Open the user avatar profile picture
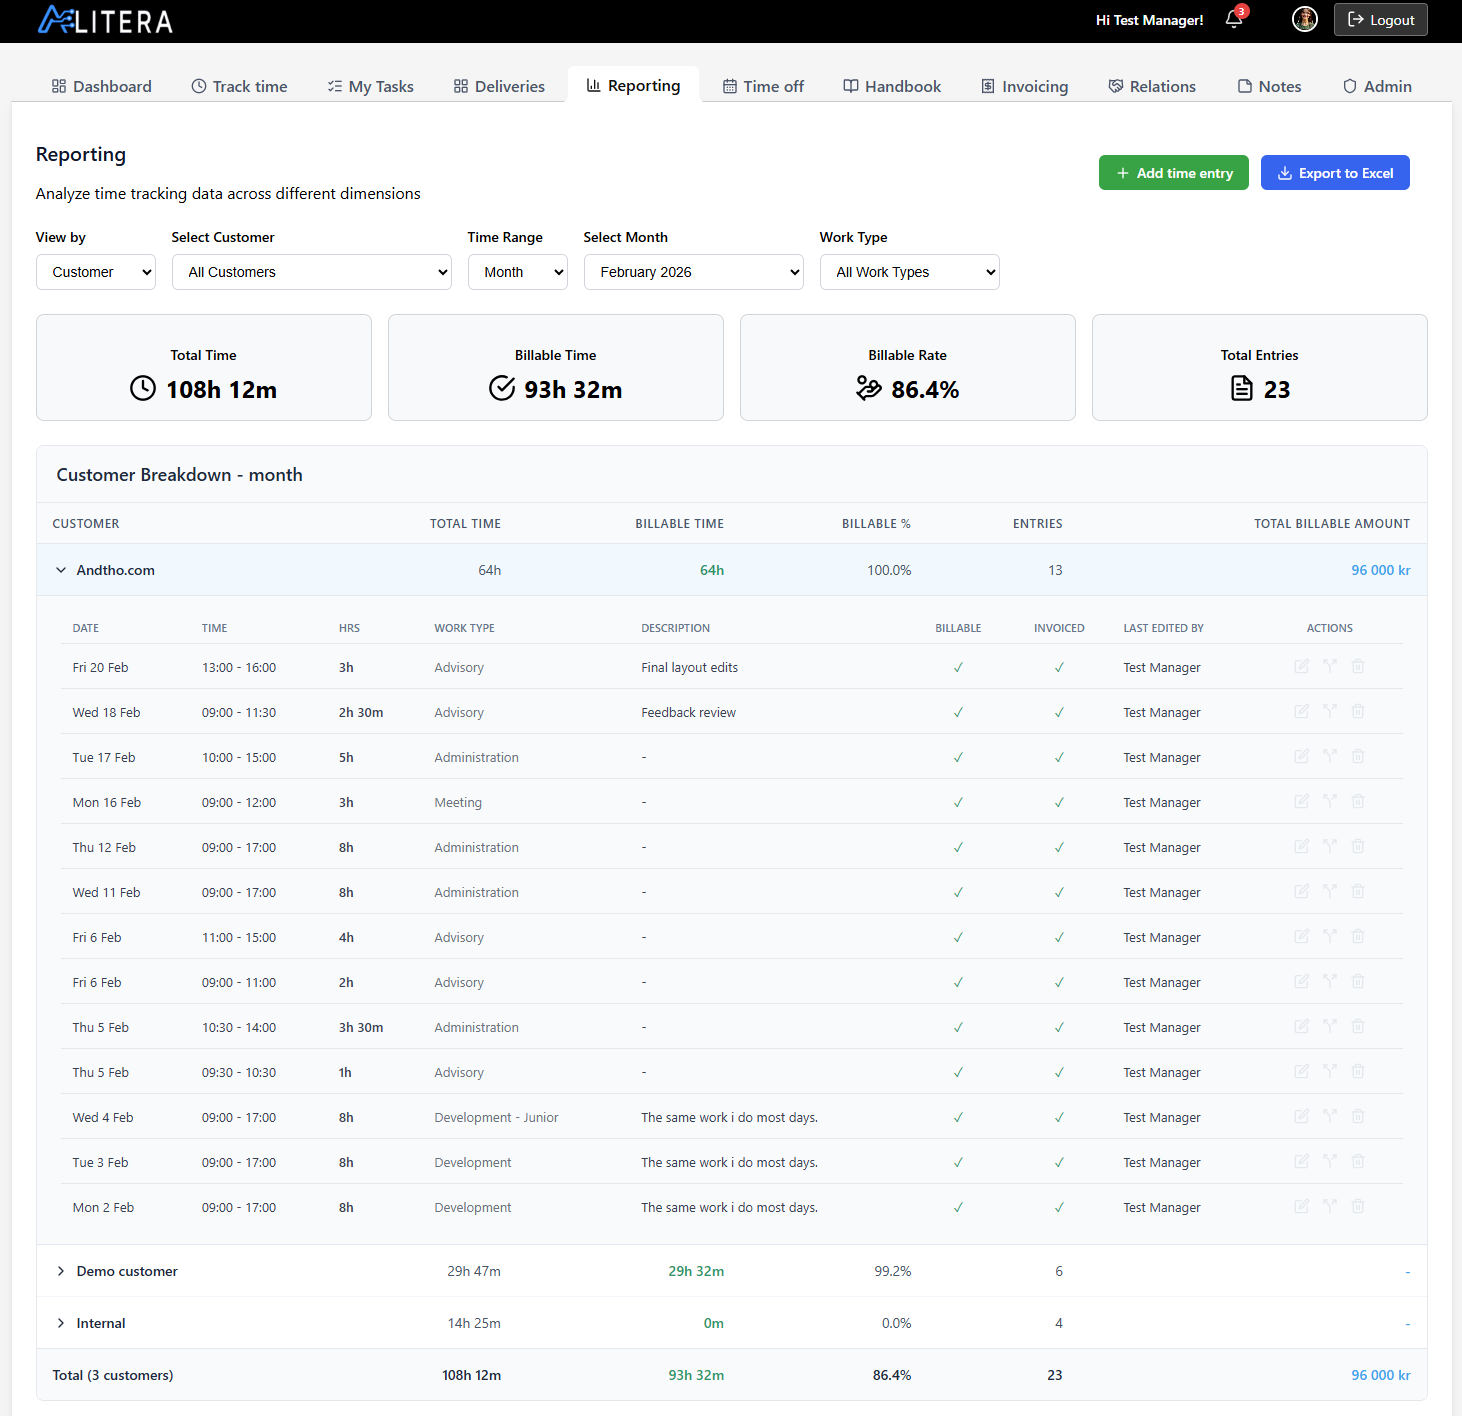The image size is (1462, 1416). (x=1305, y=19)
